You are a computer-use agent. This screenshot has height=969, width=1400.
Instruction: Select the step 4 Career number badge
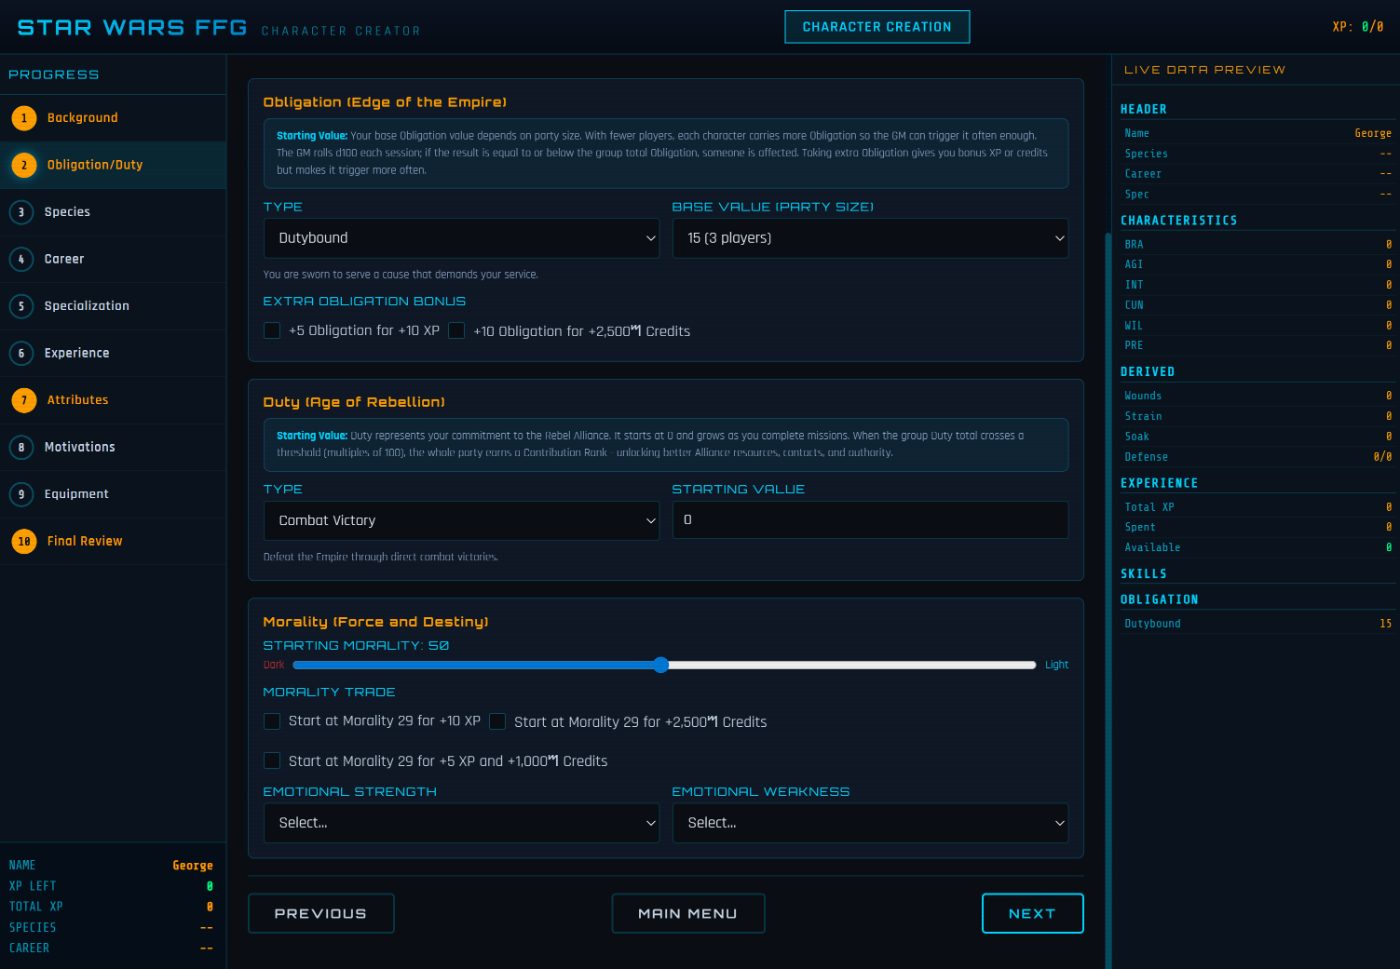click(21, 259)
